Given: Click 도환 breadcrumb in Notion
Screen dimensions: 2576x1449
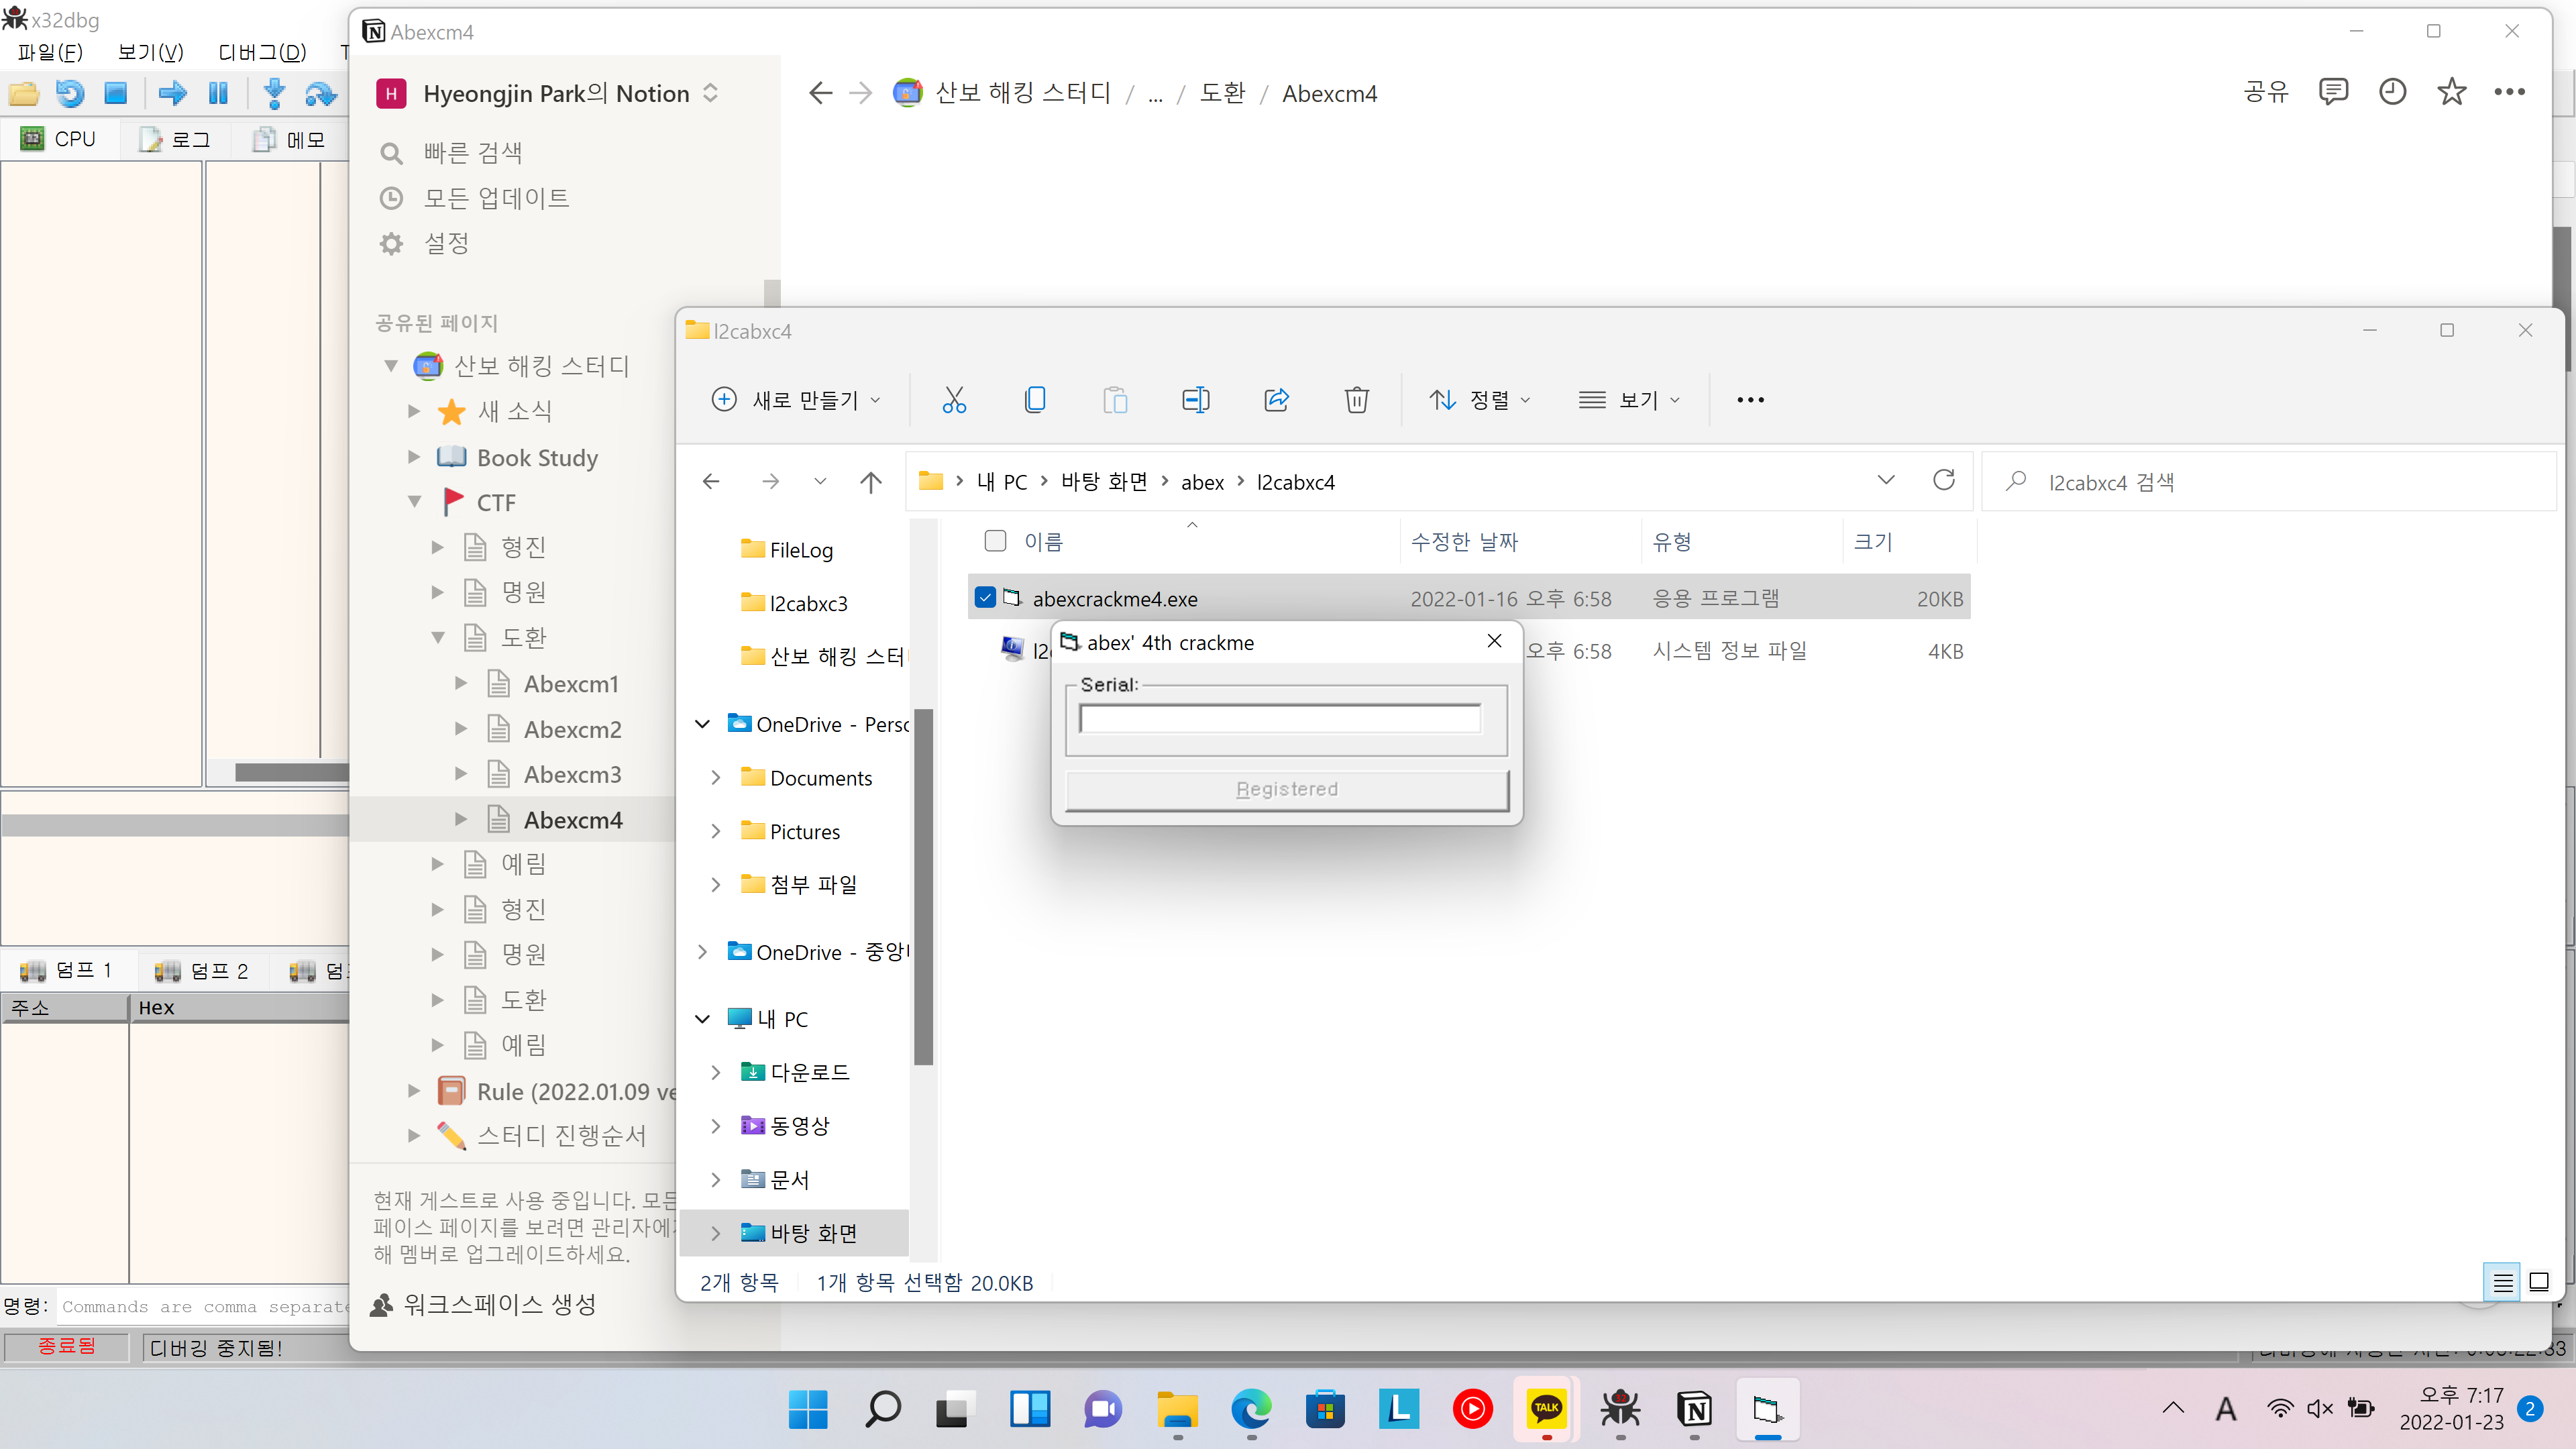Looking at the screenshot, I should 1222,93.
